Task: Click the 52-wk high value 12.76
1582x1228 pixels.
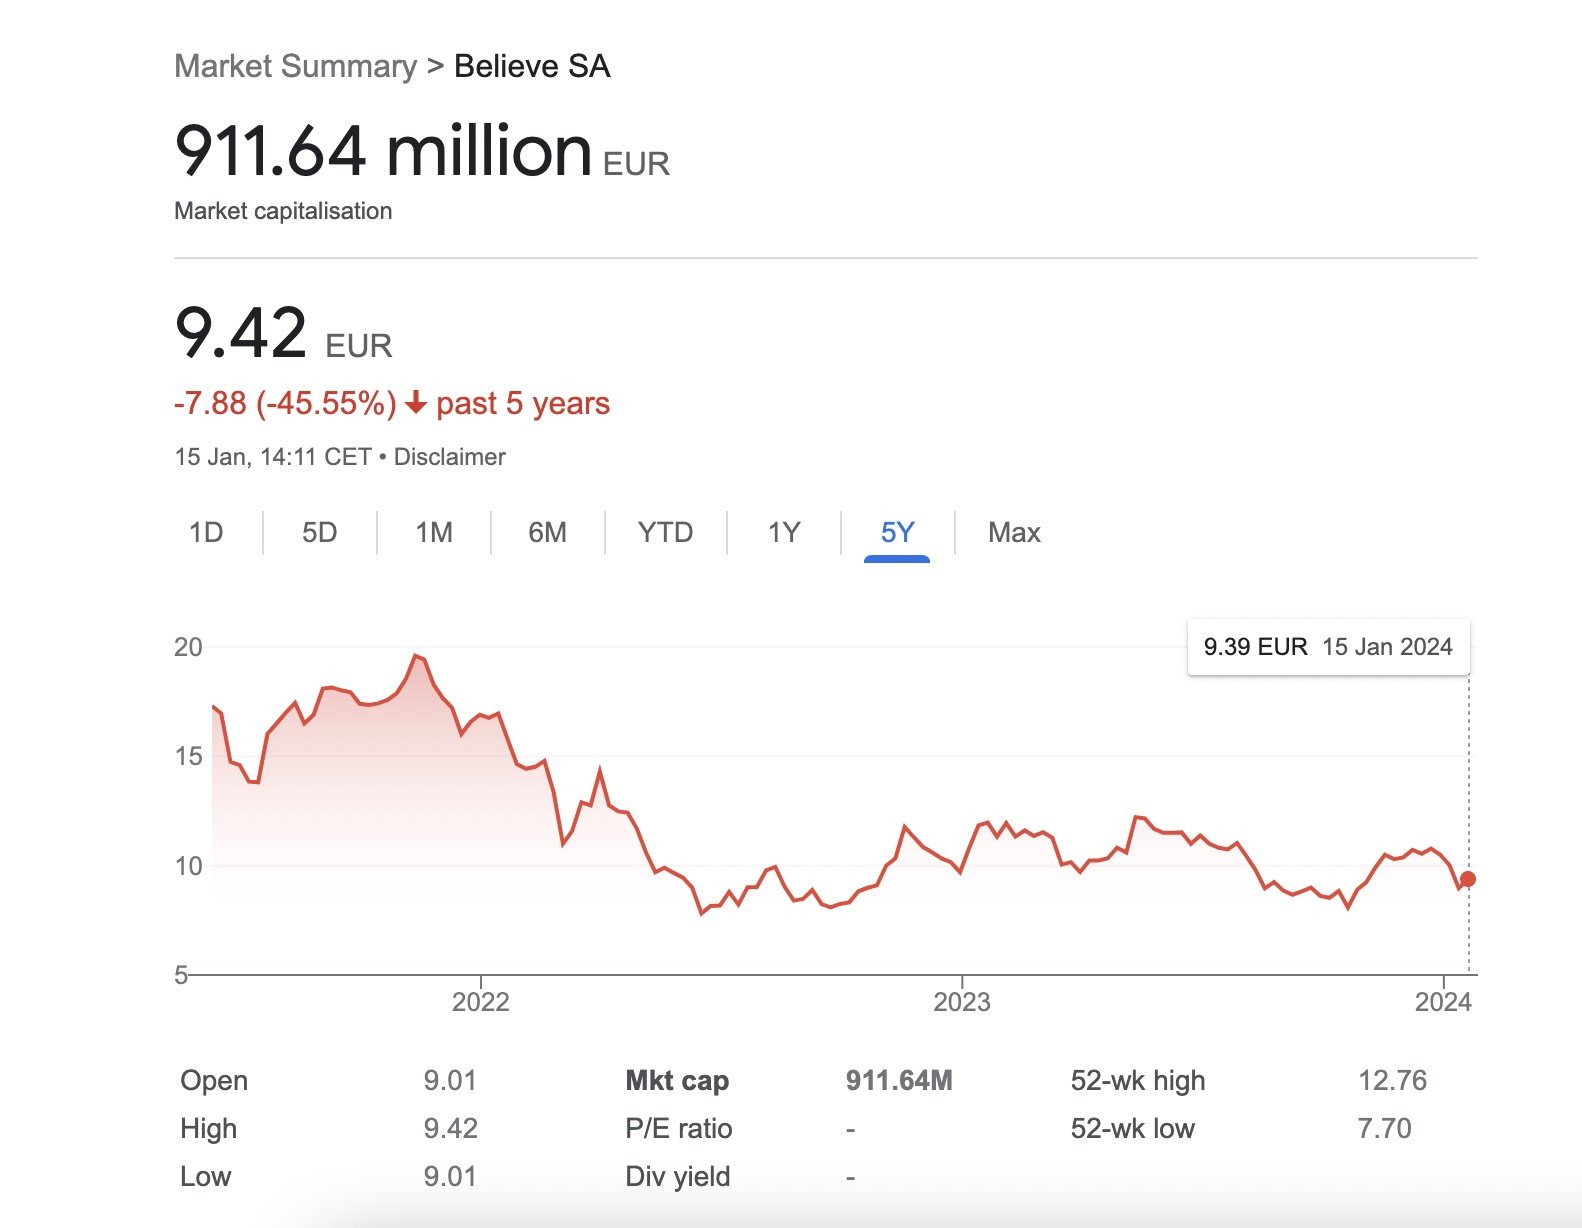Action: coord(1392,1081)
